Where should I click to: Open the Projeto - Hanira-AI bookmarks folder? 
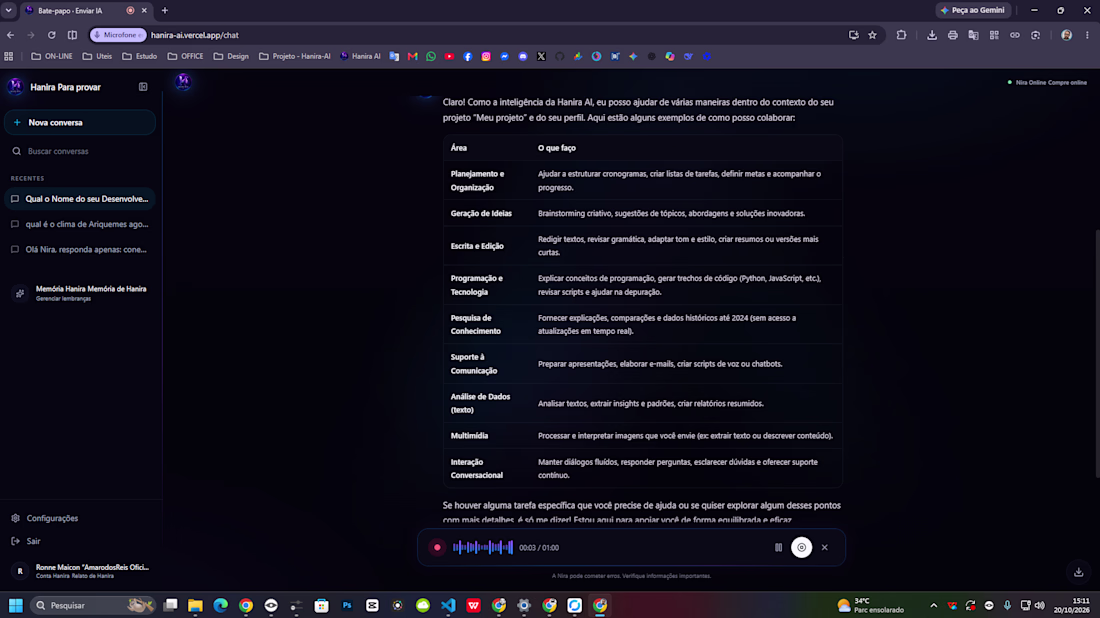pos(295,56)
